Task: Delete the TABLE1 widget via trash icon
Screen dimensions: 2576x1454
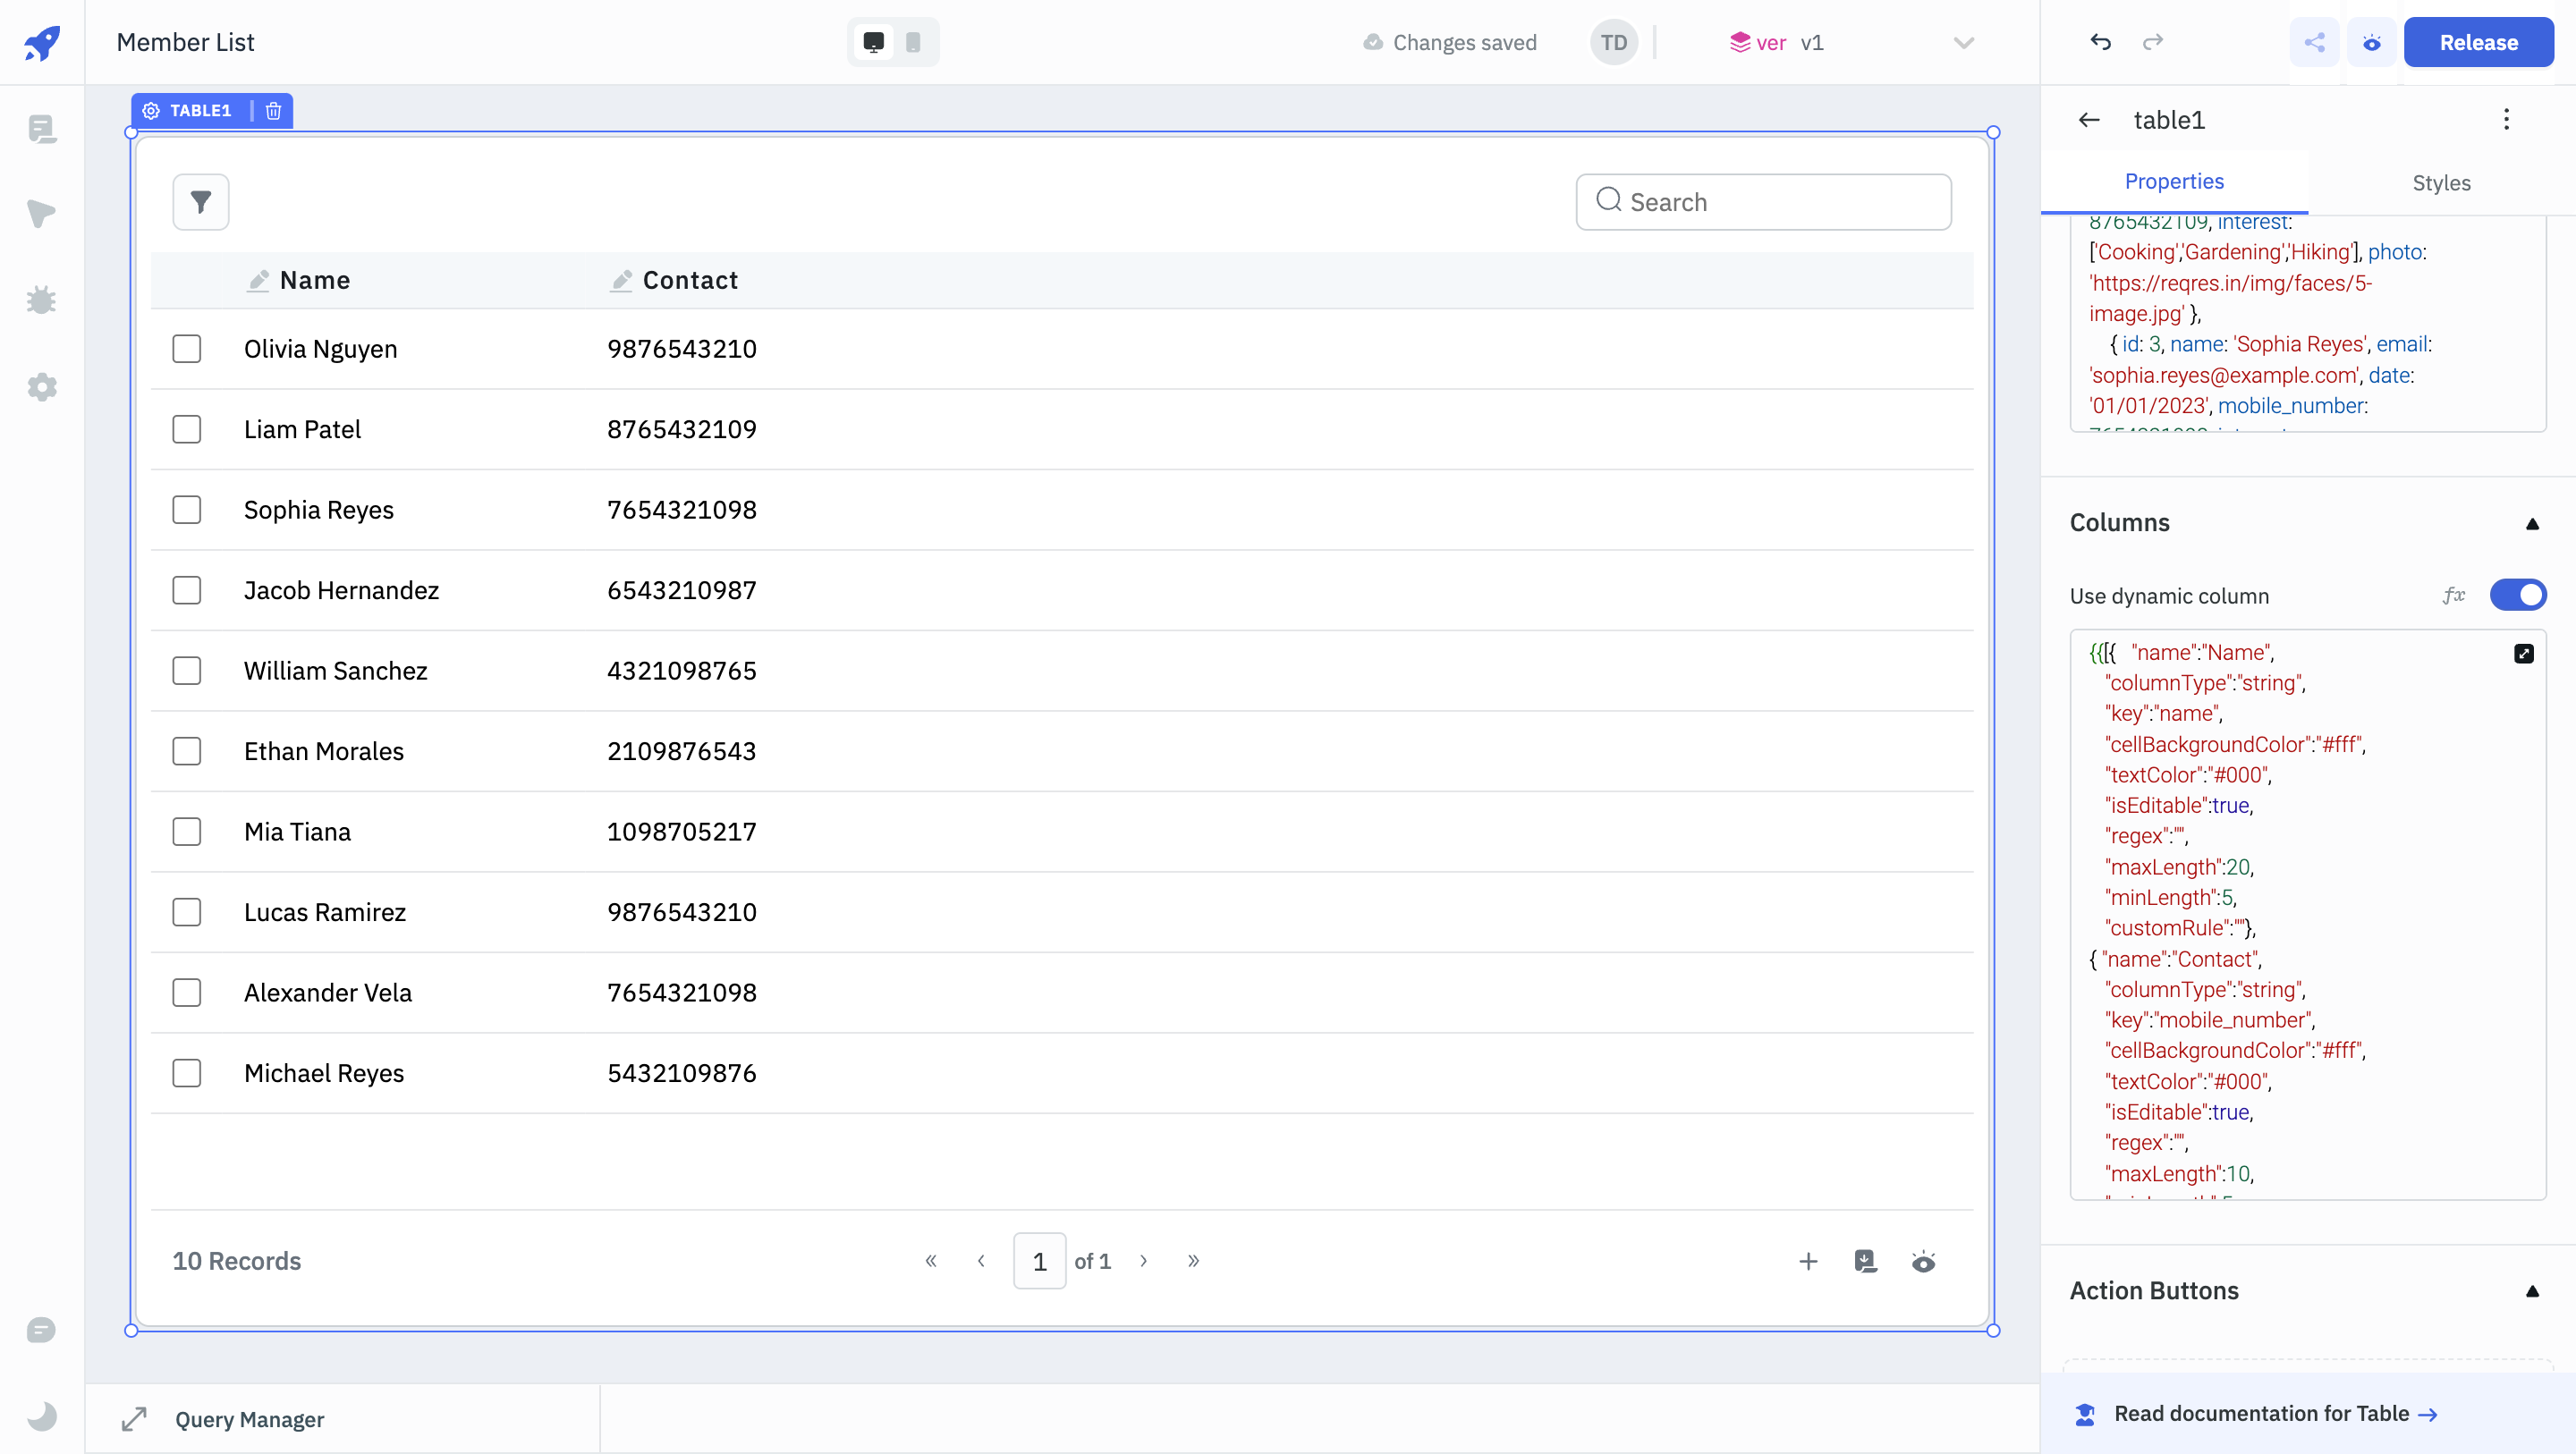Action: [274, 111]
